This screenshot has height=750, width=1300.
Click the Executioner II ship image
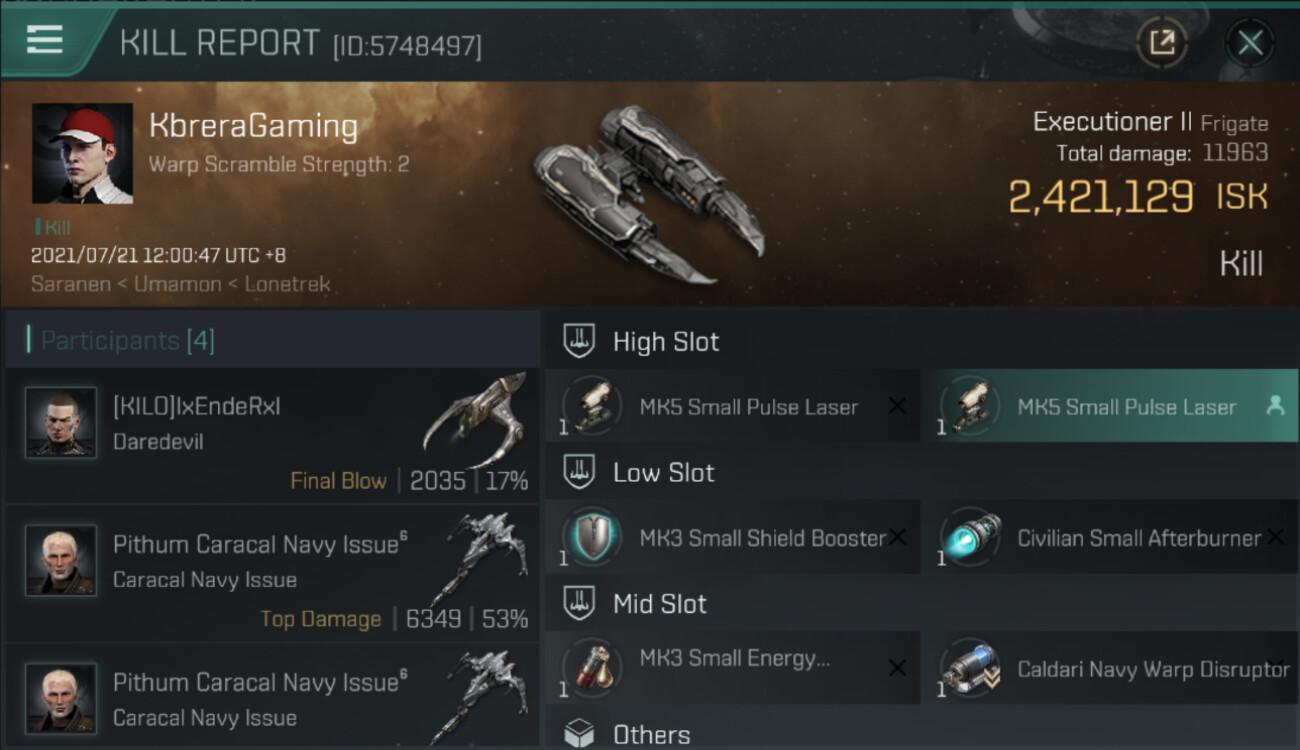point(645,194)
